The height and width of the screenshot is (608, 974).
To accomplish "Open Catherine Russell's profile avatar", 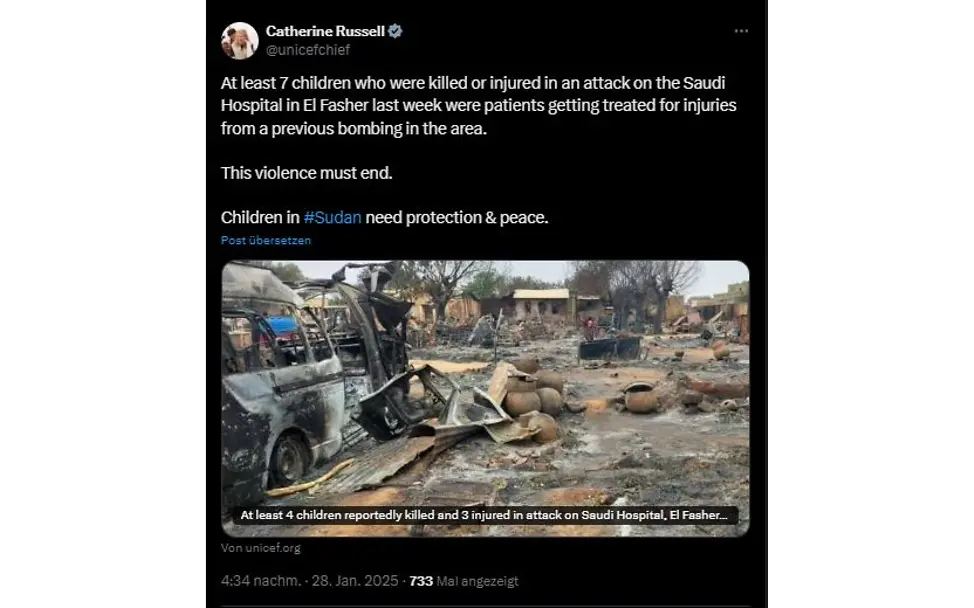I will [x=240, y=40].
